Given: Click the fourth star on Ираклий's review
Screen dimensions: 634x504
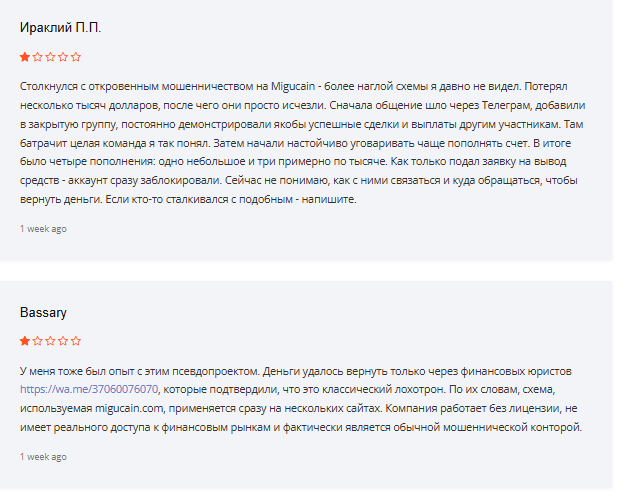Looking at the screenshot, I should point(63,57).
